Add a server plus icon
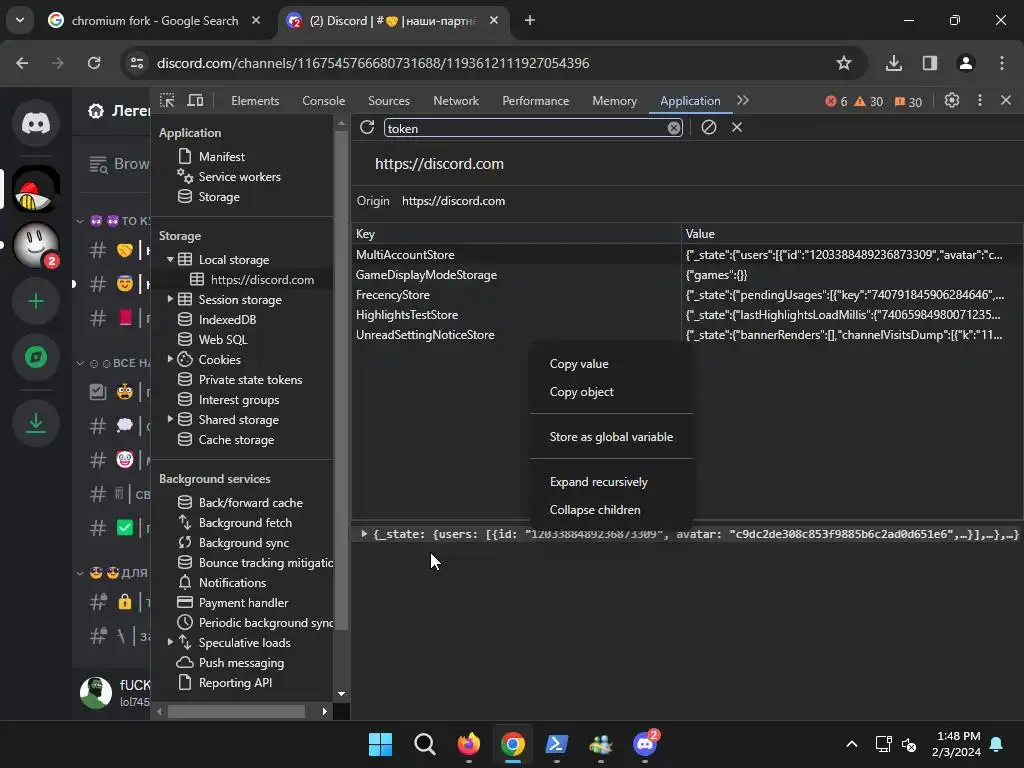The image size is (1024, 768). (36, 301)
